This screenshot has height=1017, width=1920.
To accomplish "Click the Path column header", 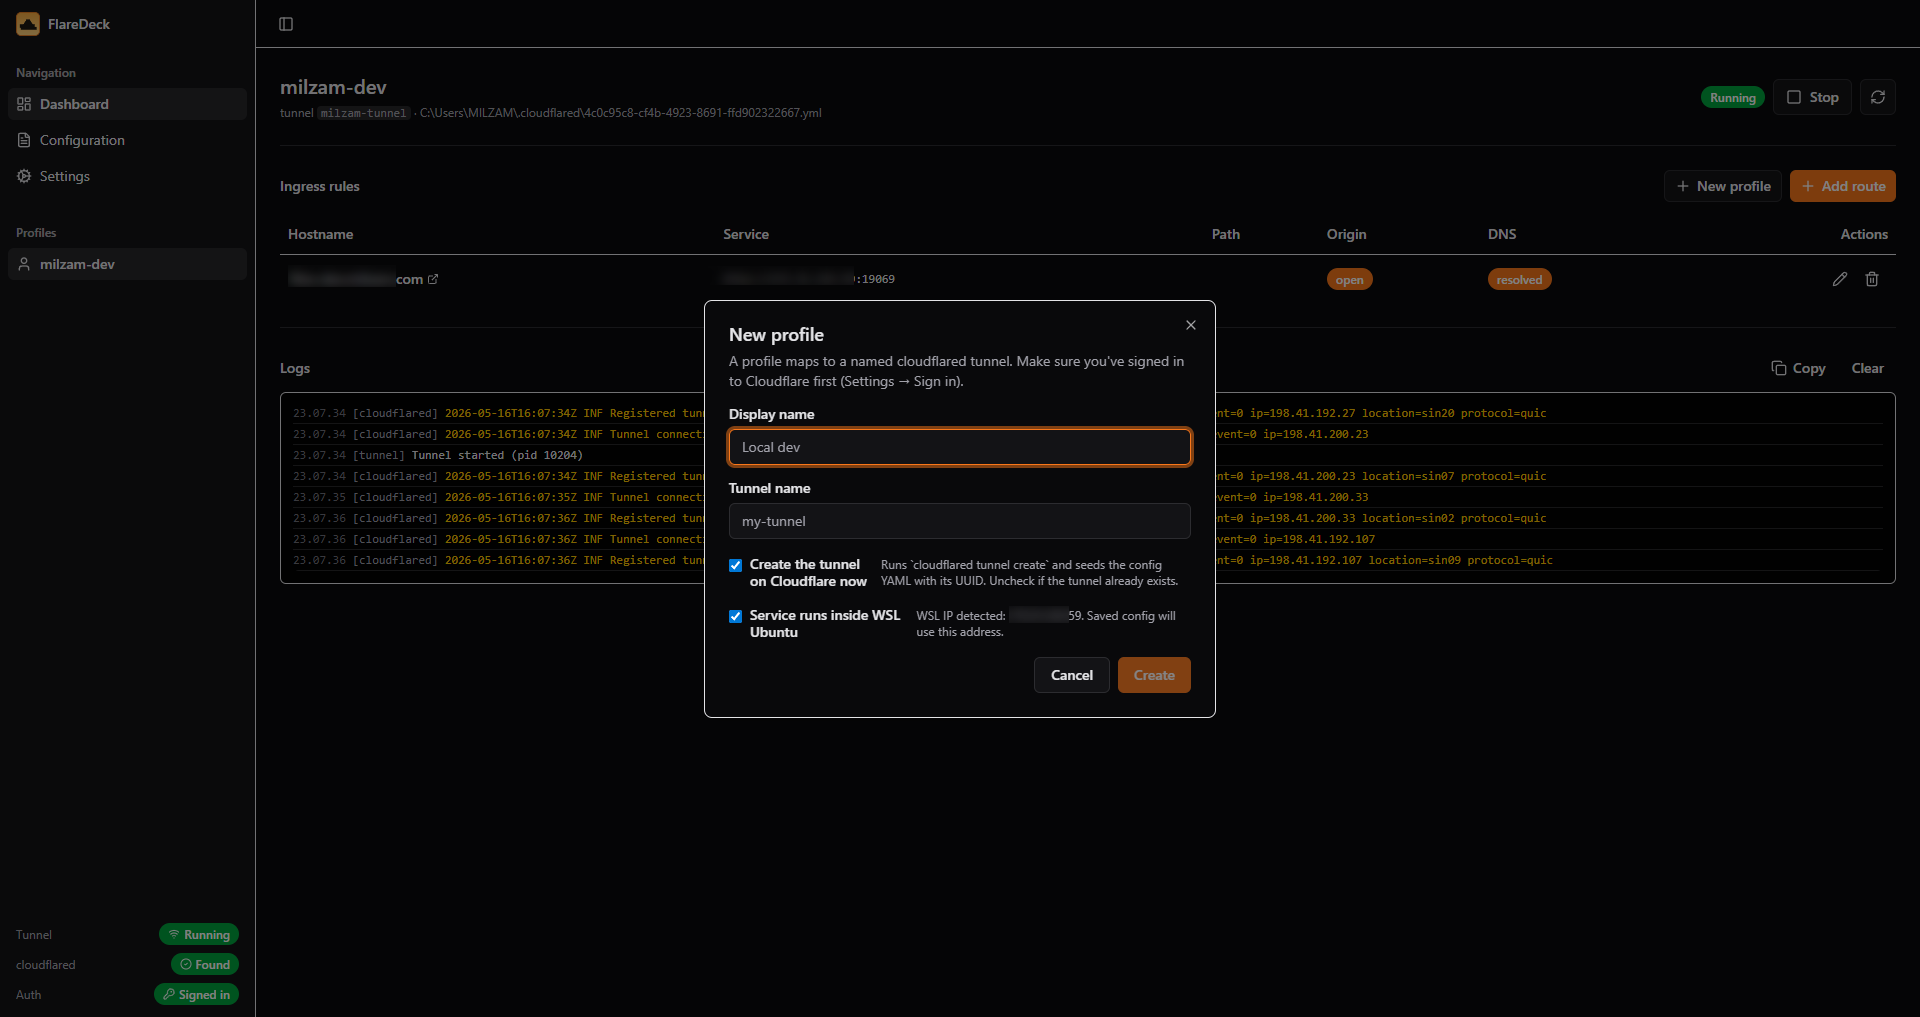I will click(1226, 234).
